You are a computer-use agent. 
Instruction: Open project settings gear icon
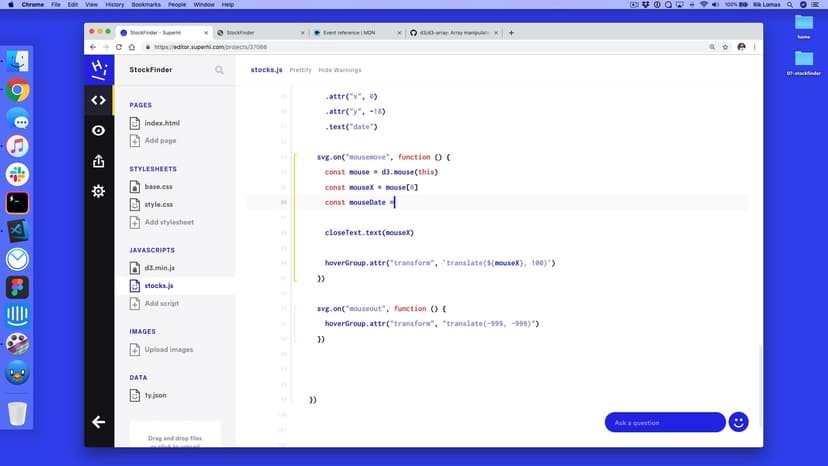coord(98,191)
